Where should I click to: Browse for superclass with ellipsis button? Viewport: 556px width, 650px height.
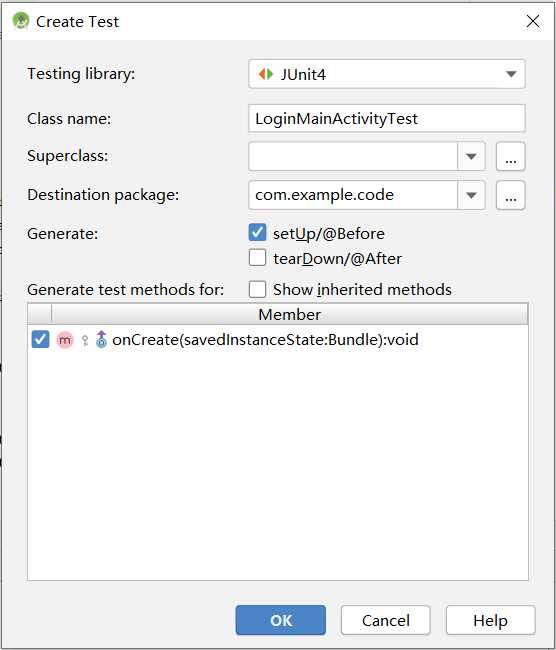coord(510,156)
